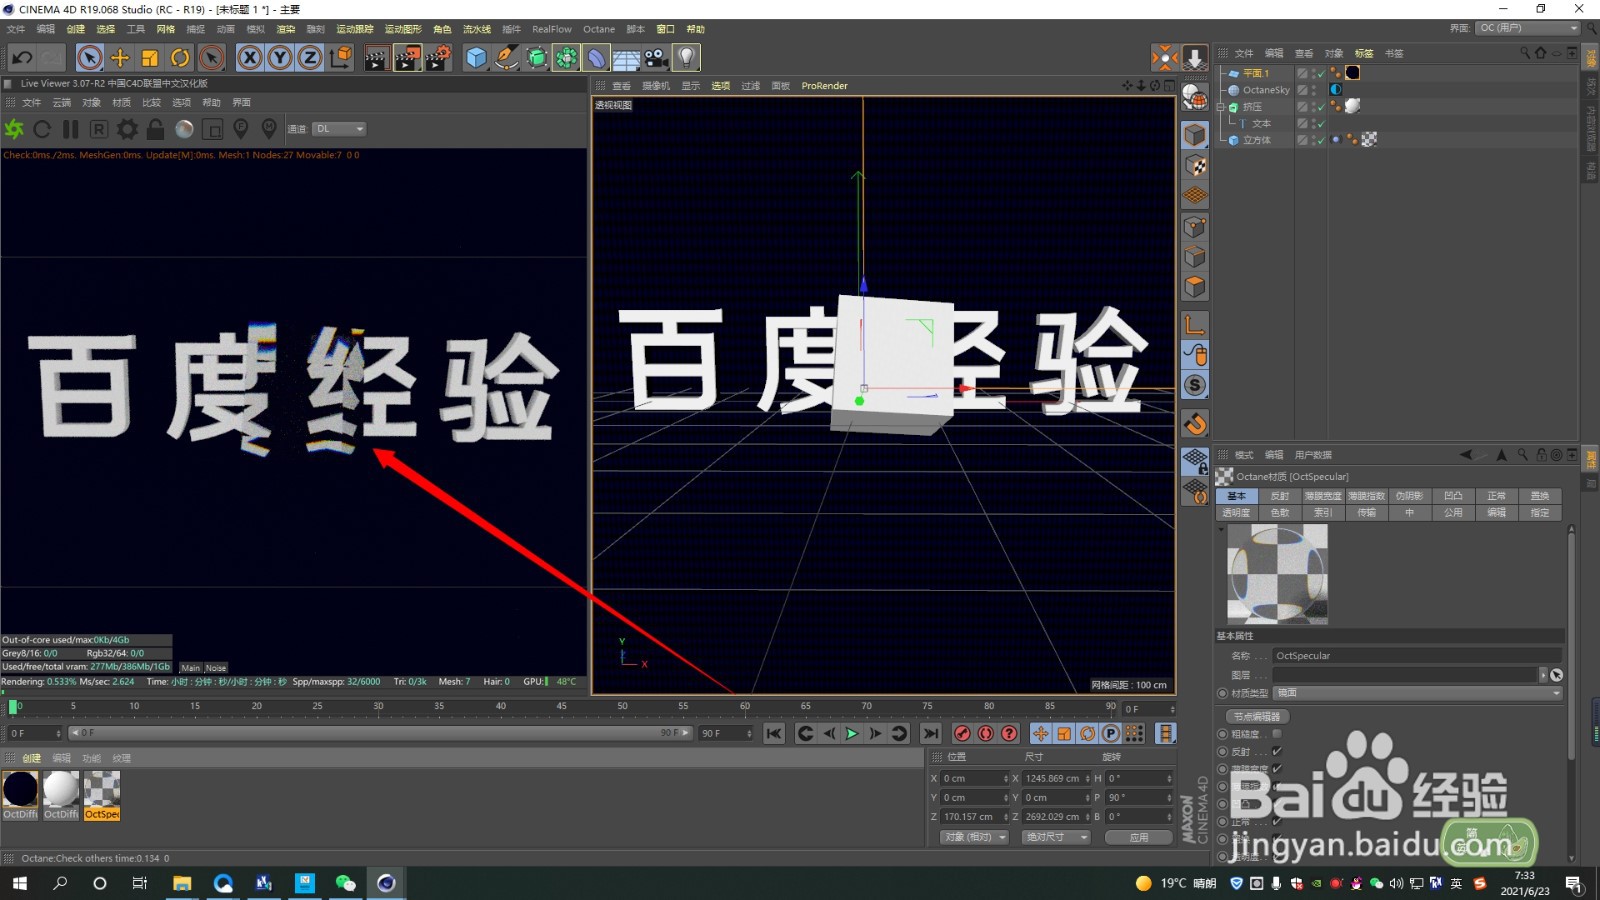Open WeChat from the taskbar

[x=345, y=883]
